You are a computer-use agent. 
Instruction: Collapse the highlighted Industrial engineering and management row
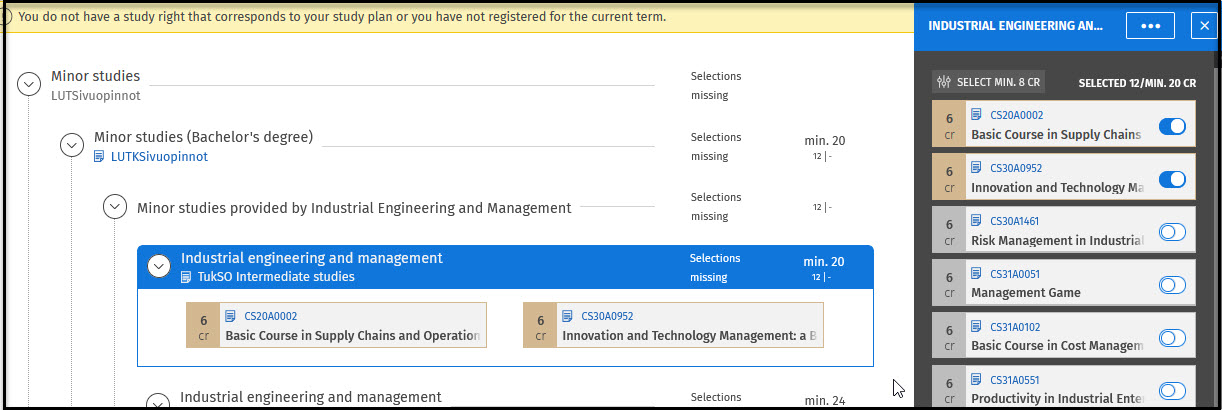[x=158, y=266]
